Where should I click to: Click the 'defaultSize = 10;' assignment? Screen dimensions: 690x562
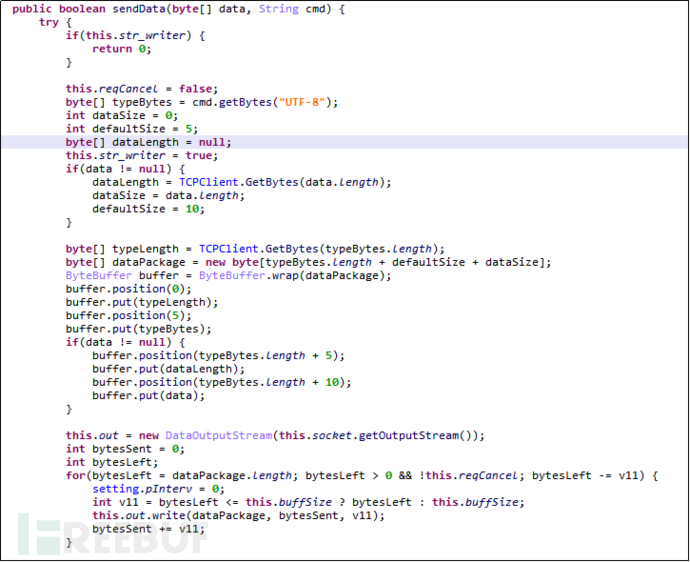pos(148,209)
